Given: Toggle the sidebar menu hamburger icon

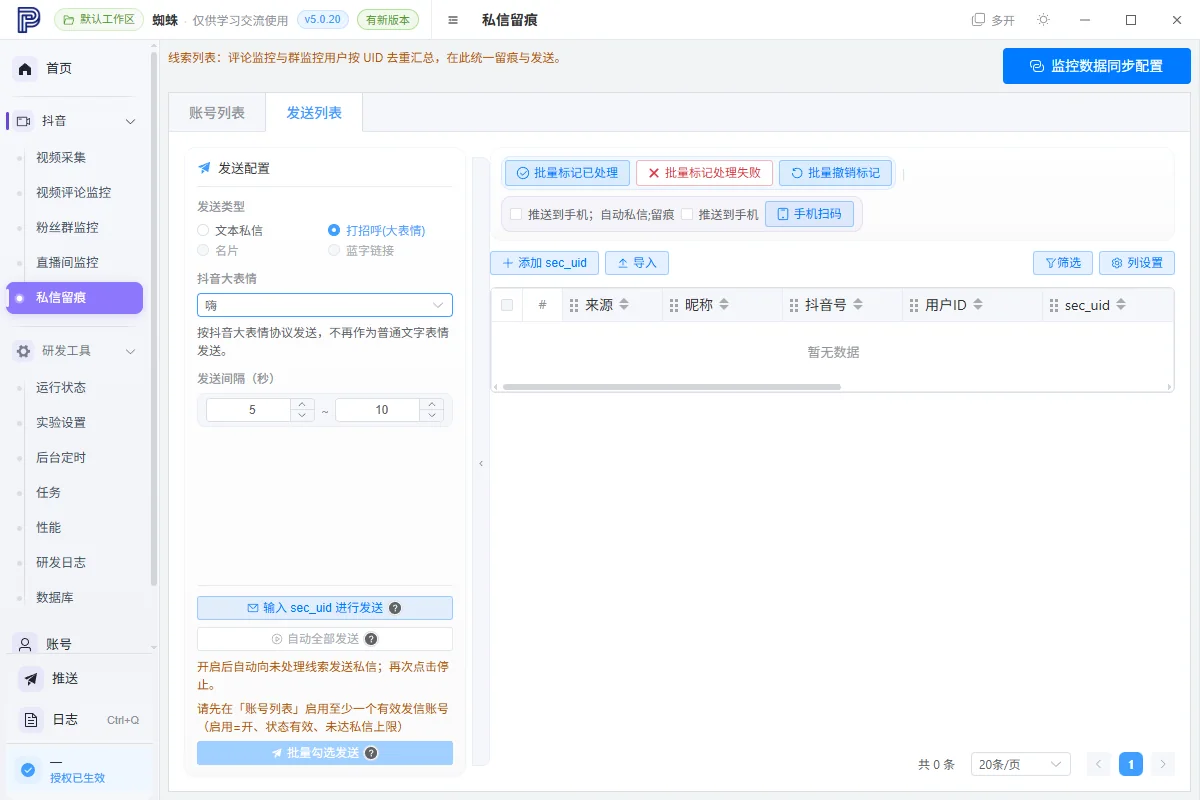Looking at the screenshot, I should pos(453,20).
